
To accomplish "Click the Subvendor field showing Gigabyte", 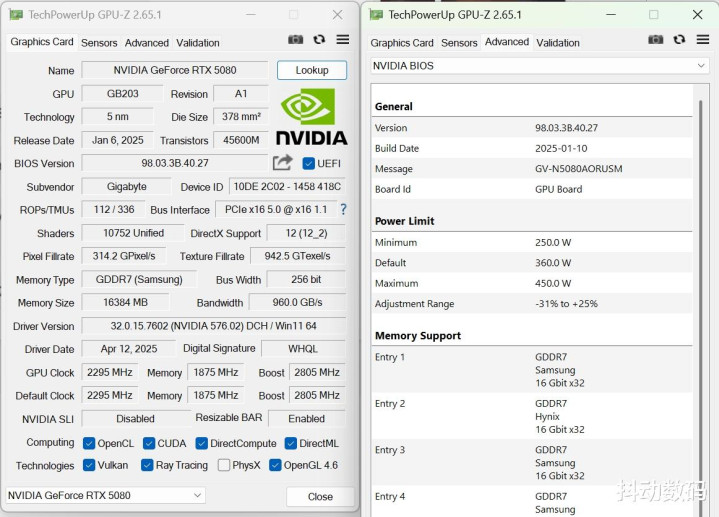I will [x=127, y=186].
